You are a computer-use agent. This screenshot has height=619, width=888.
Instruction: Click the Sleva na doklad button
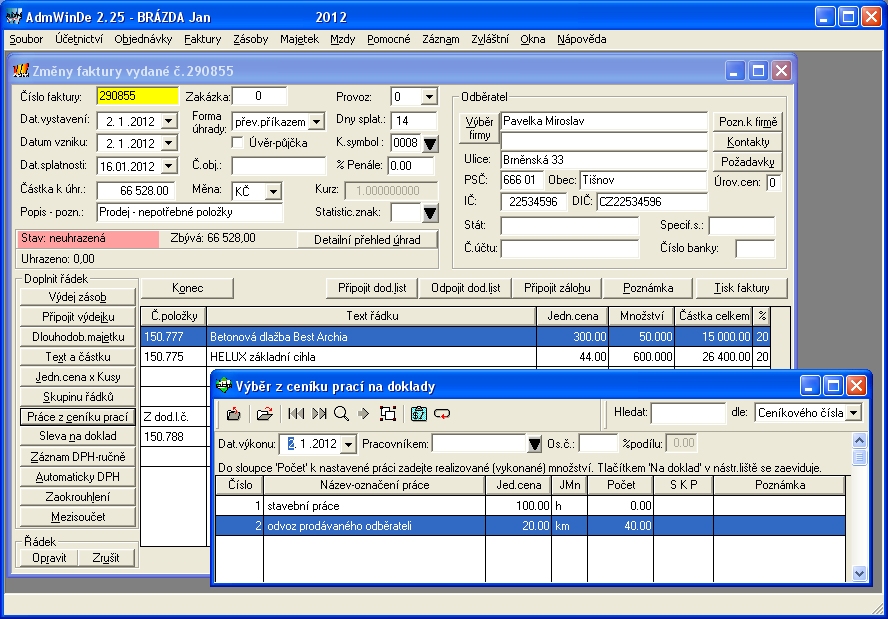pyautogui.click(x=78, y=436)
